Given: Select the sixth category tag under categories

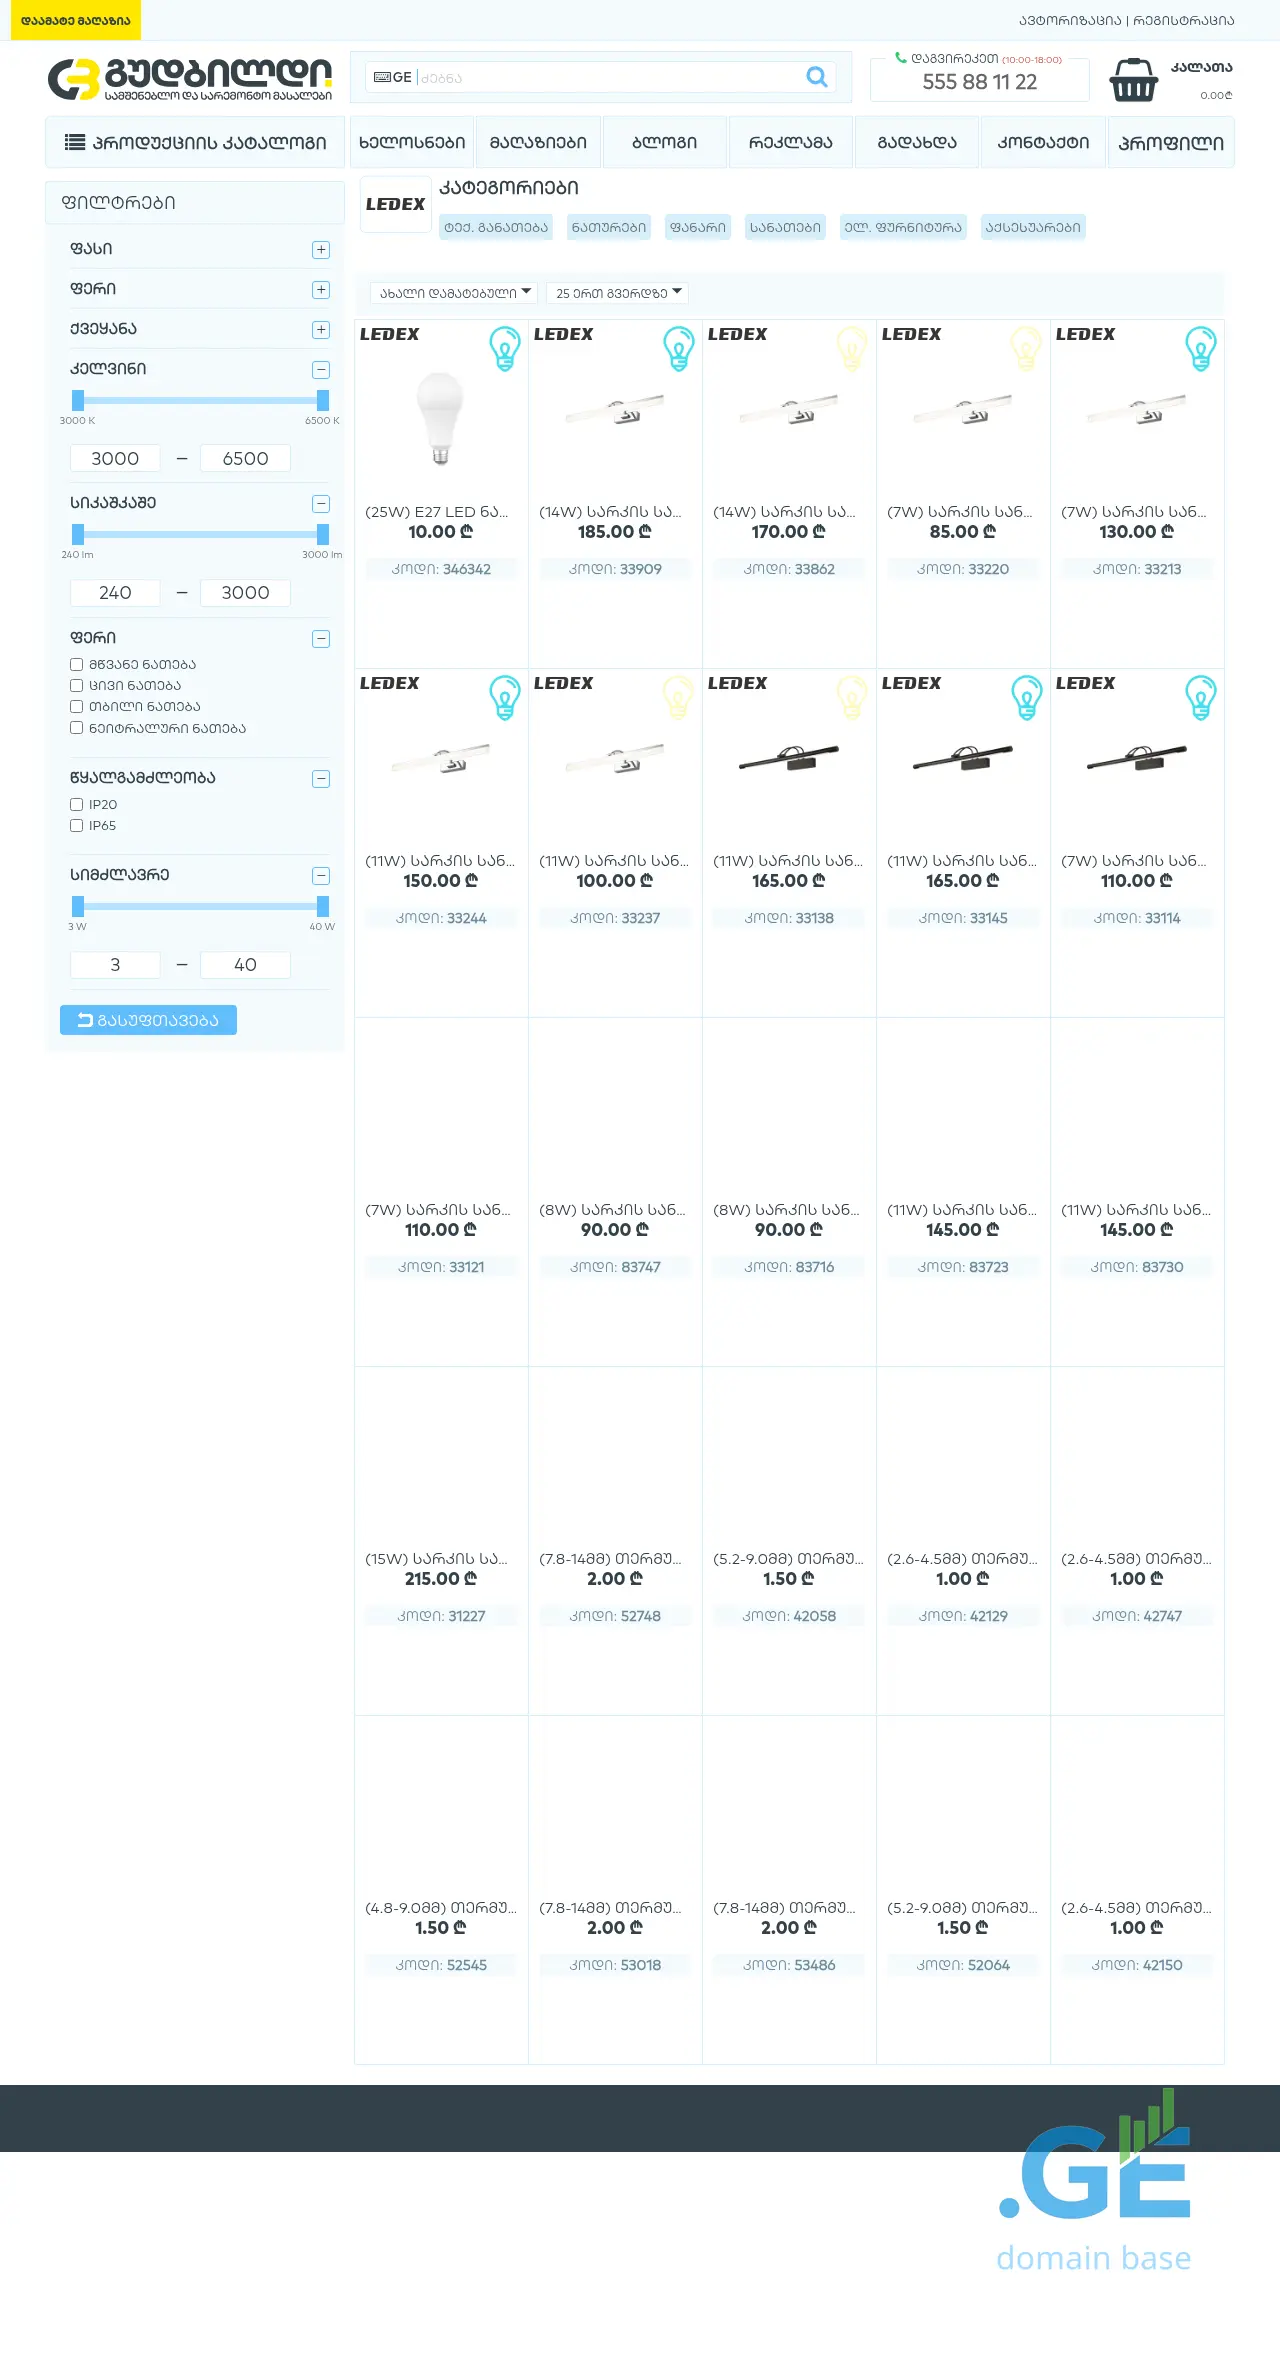Looking at the screenshot, I should (x=1032, y=227).
